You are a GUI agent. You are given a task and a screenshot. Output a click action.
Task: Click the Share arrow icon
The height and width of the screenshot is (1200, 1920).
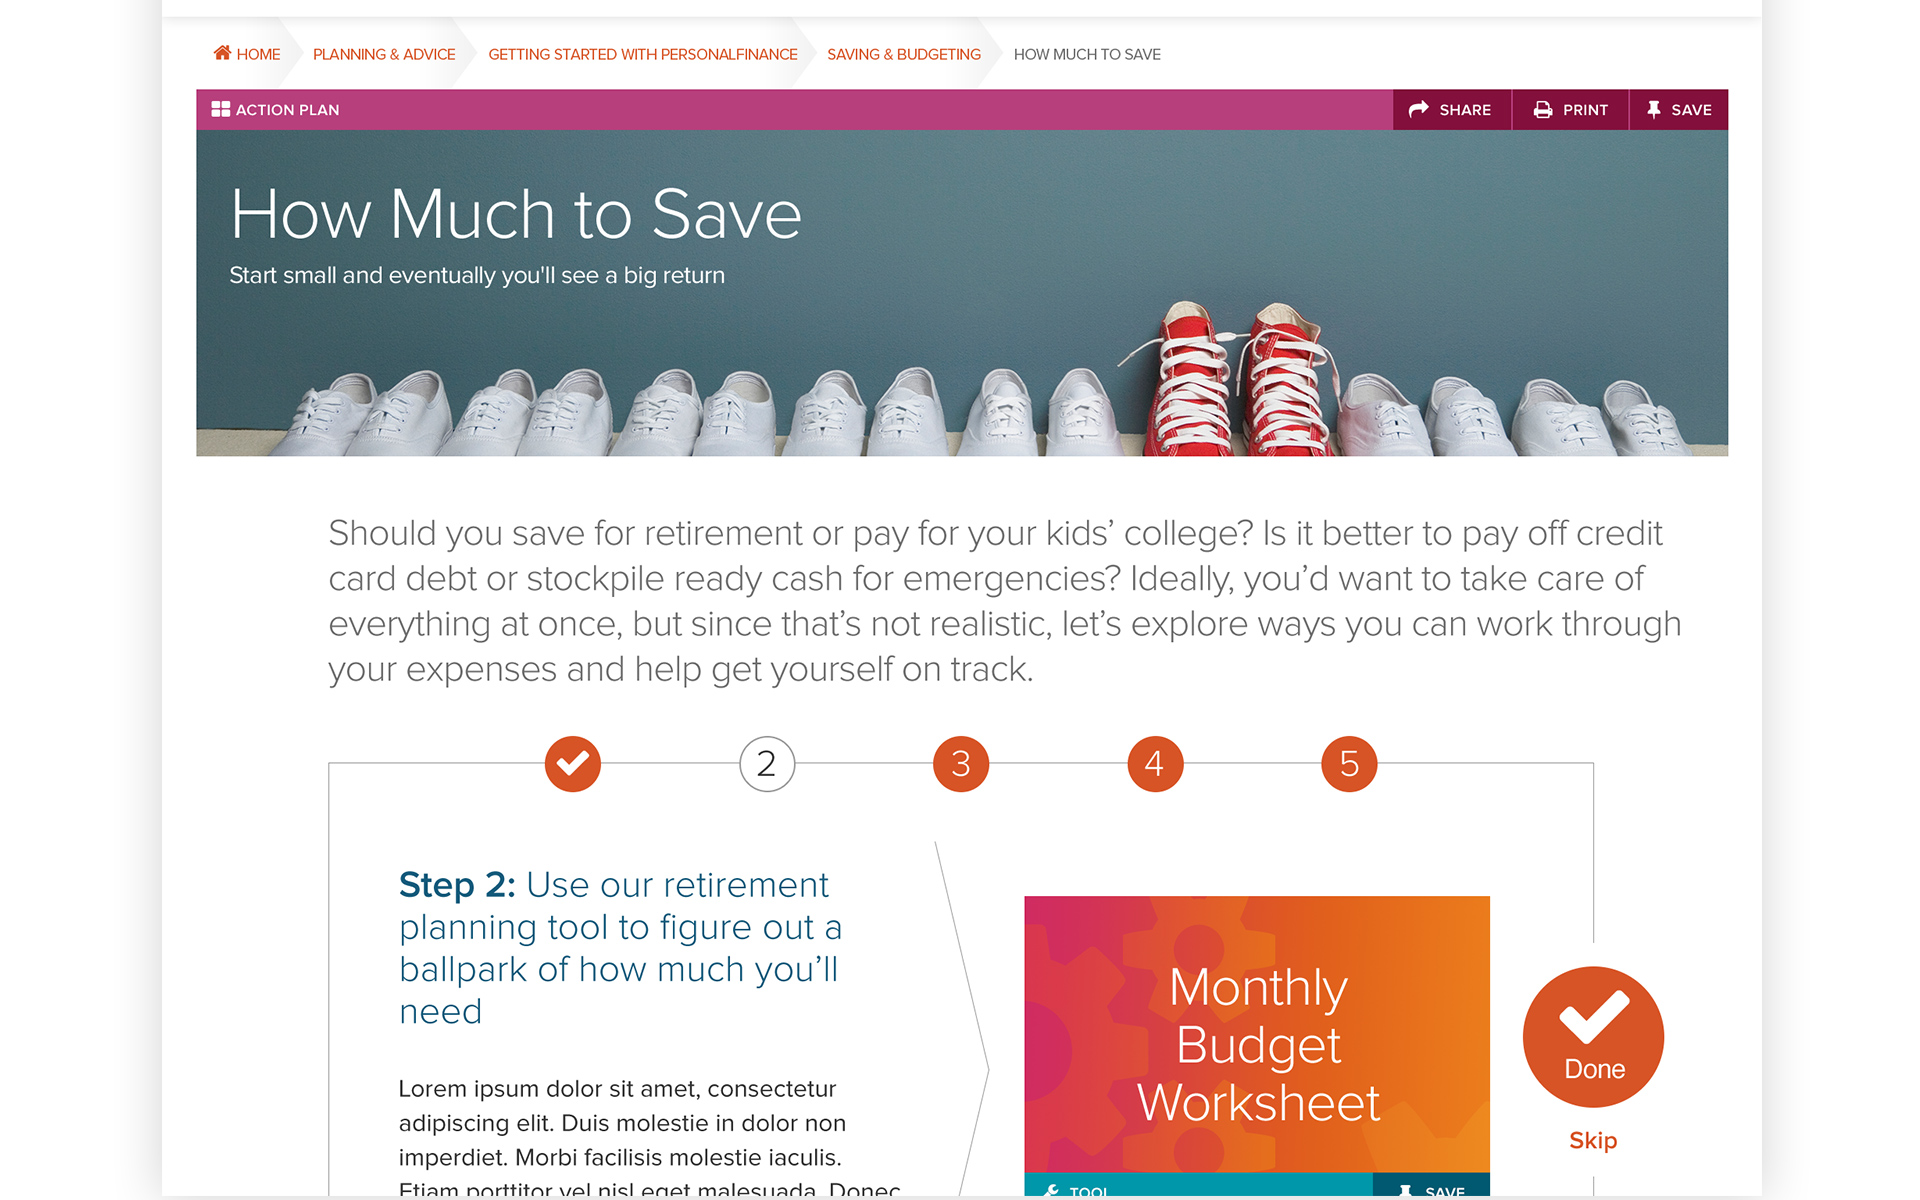point(1418,109)
